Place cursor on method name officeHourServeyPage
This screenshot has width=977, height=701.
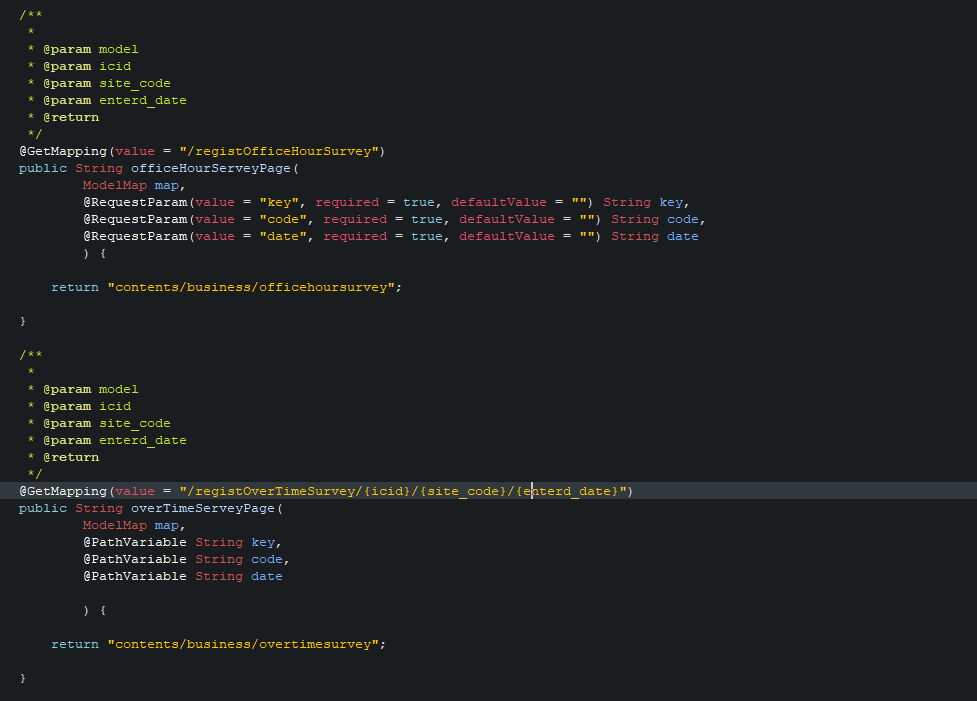[211, 168]
